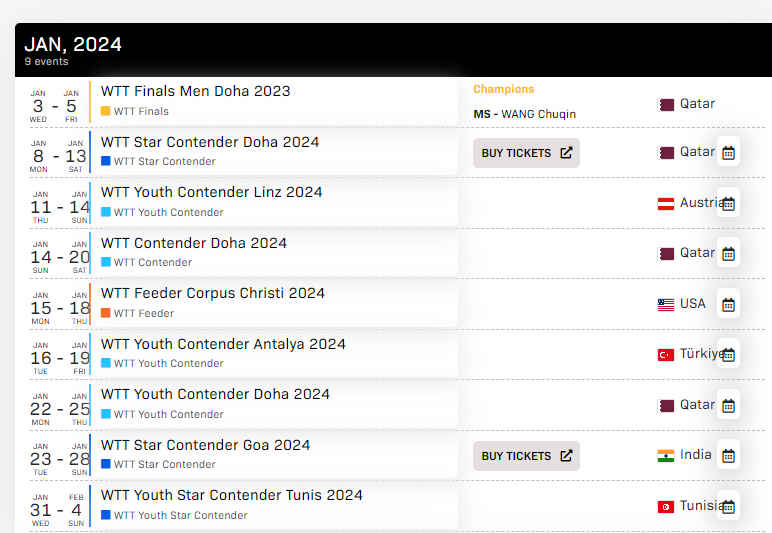
Task: Click calendar icon for Tunis Tunisia event
Action: point(728,506)
